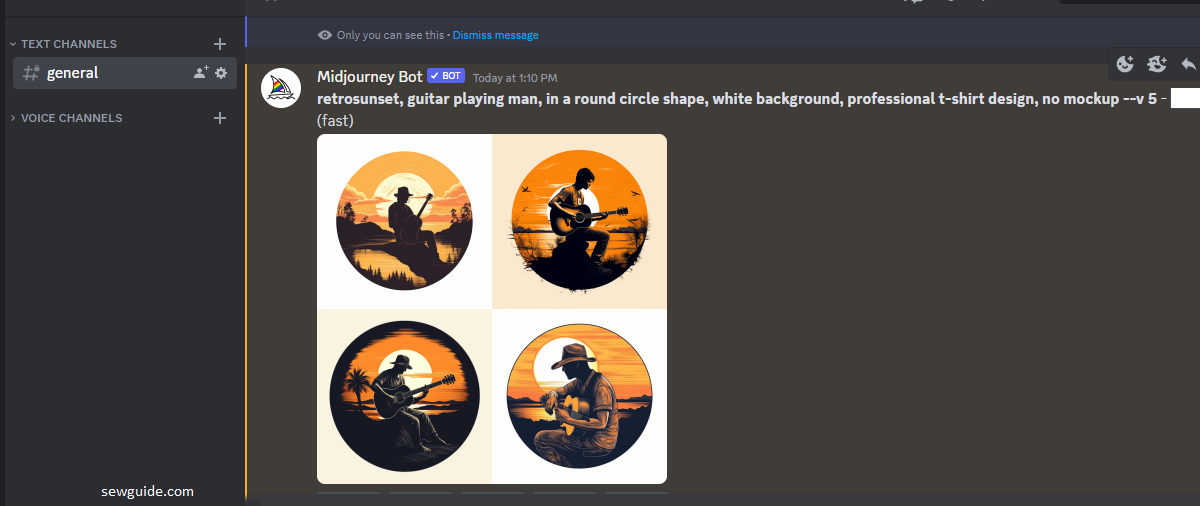The width and height of the screenshot is (1200, 506).
Task: Collapse the TEXT CHANNELS category
Action: [x=63, y=44]
